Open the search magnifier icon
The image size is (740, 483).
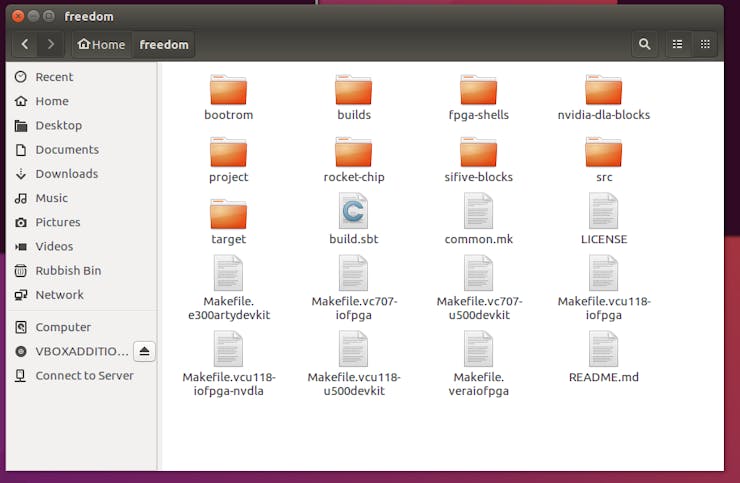(644, 44)
